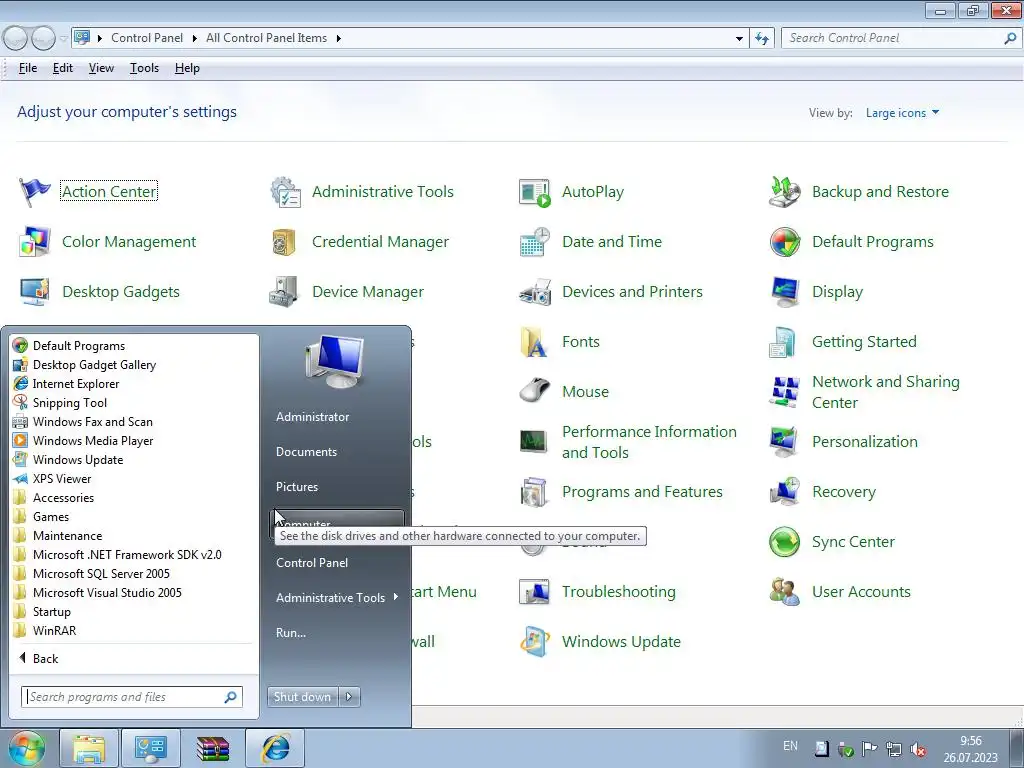The height and width of the screenshot is (768, 1024).
Task: Open the Device Manager icon
Action: (284, 292)
